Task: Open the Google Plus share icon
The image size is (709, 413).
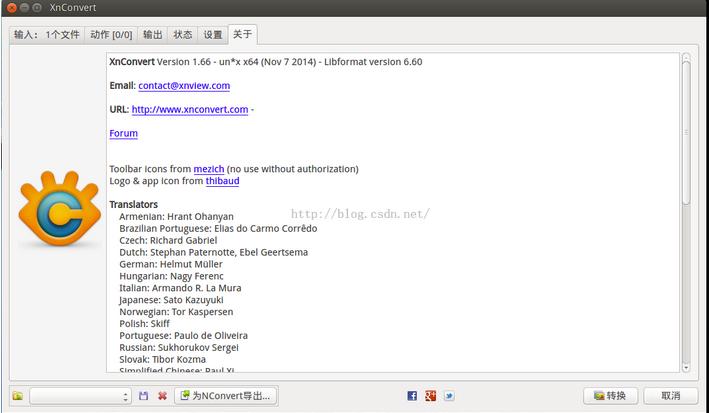Action: click(x=430, y=396)
